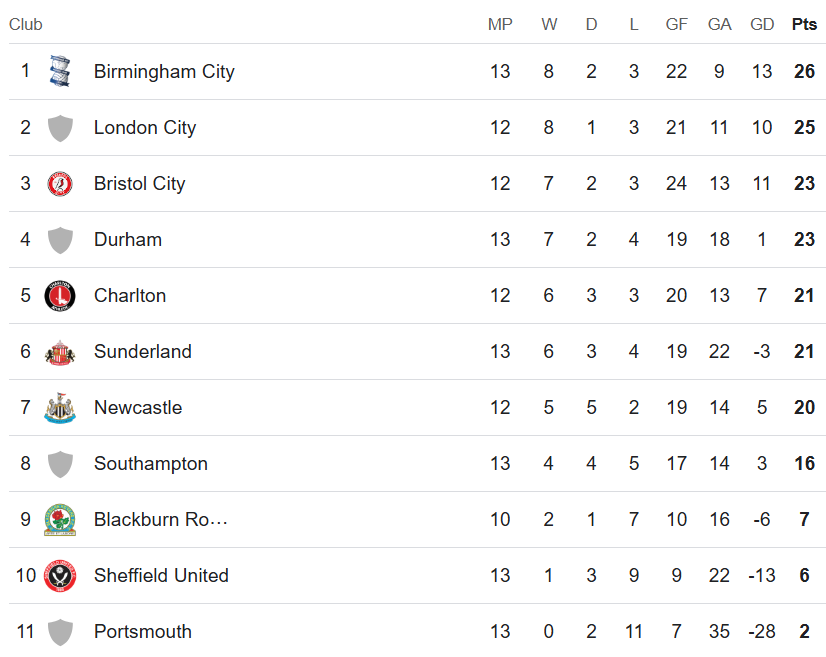Click the Charlton club crest
The height and width of the screenshot is (657, 826).
tap(60, 296)
